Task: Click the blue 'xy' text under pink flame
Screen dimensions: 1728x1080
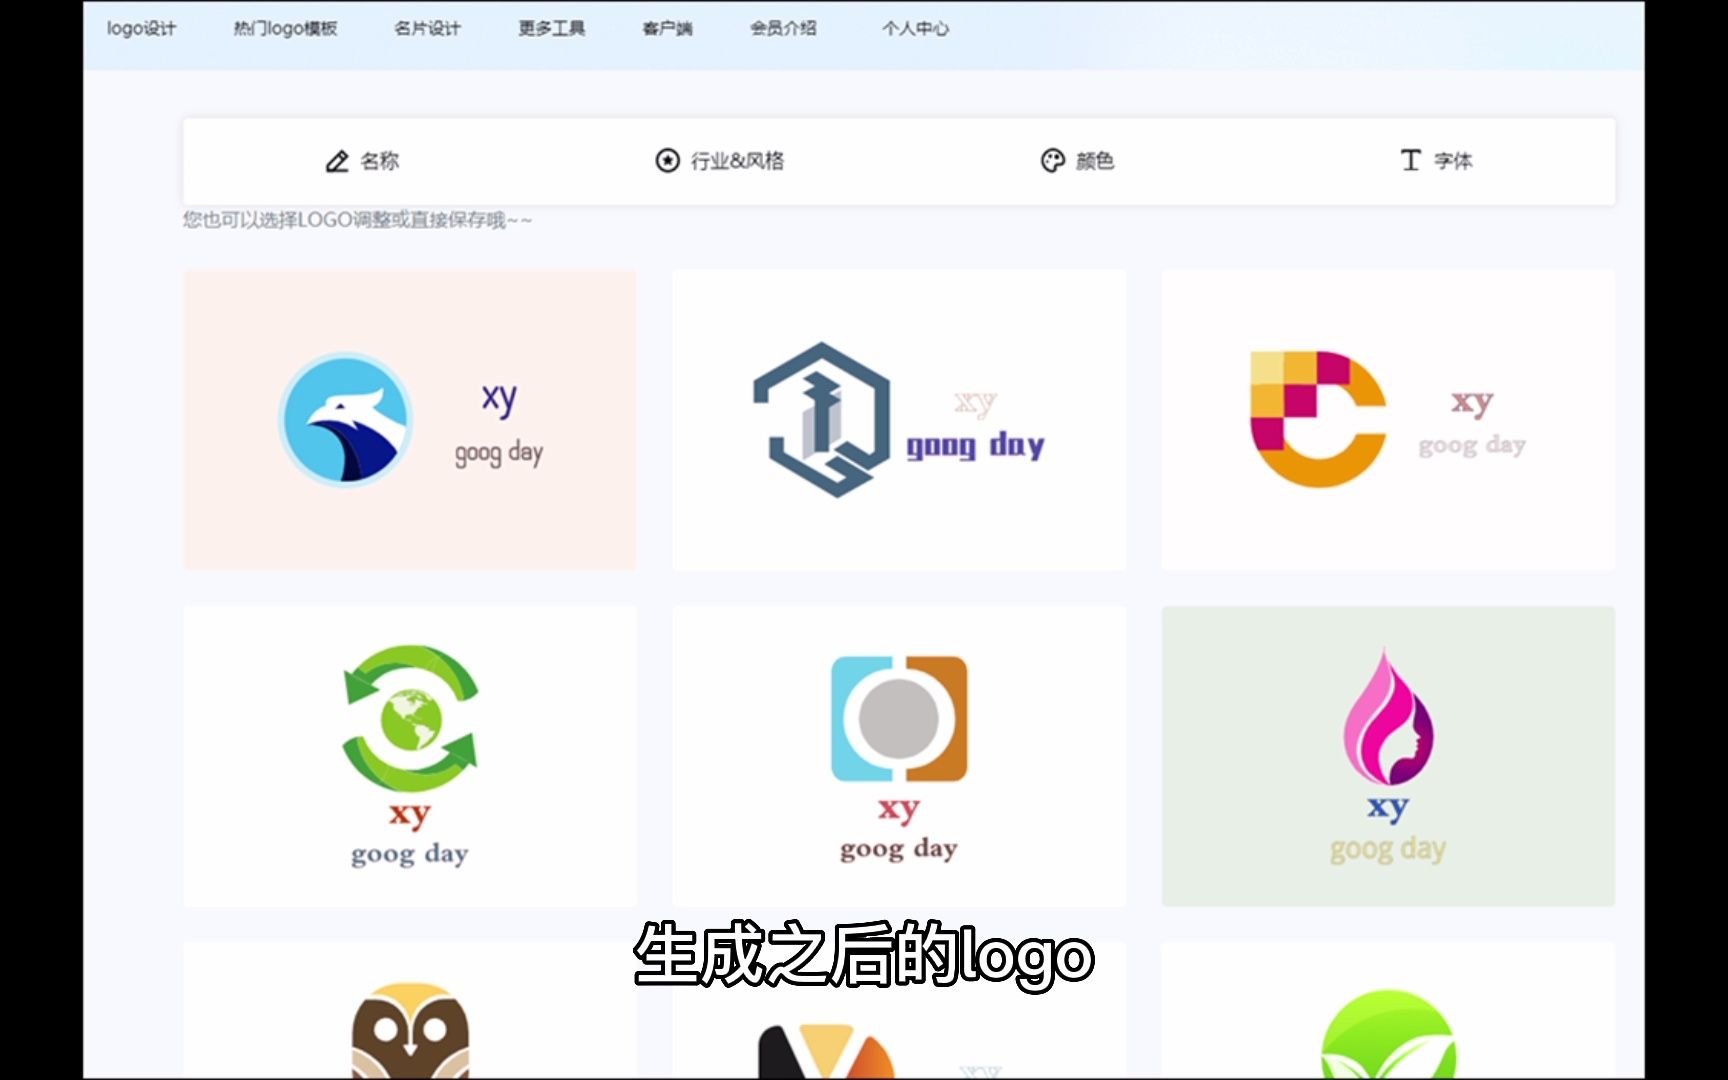Action: [x=1388, y=807]
